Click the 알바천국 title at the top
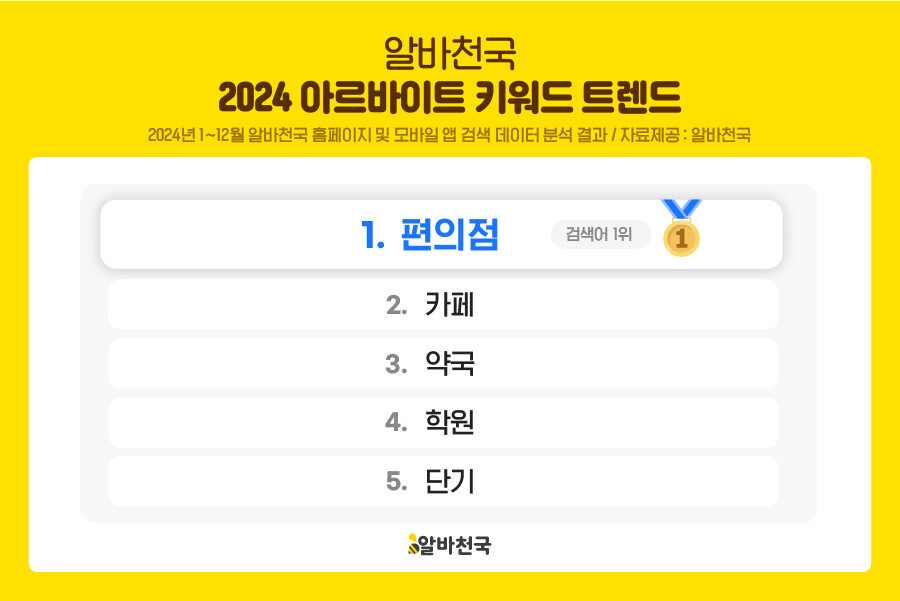The image size is (900, 601). [449, 50]
